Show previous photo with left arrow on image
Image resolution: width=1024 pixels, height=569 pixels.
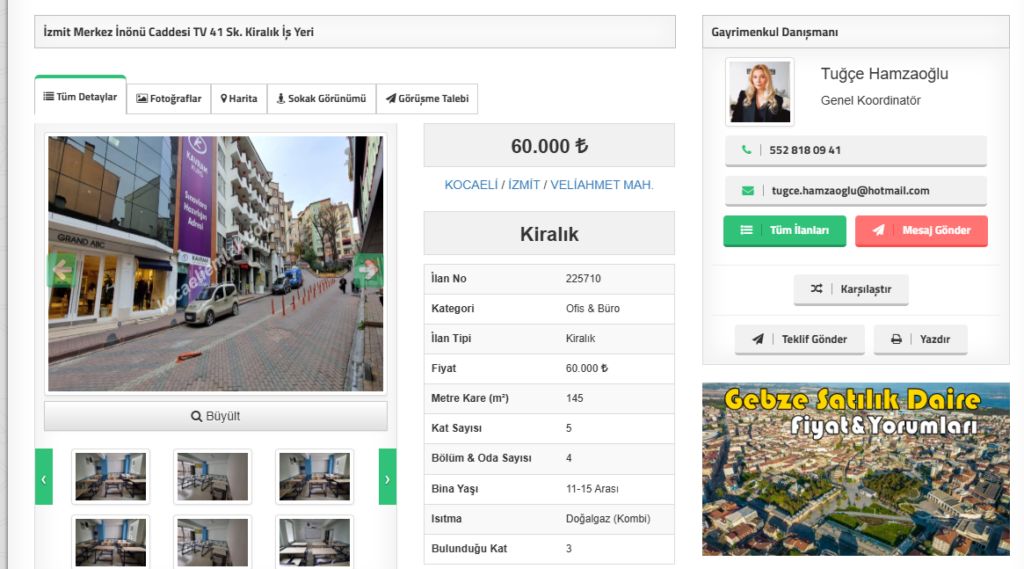pos(62,269)
